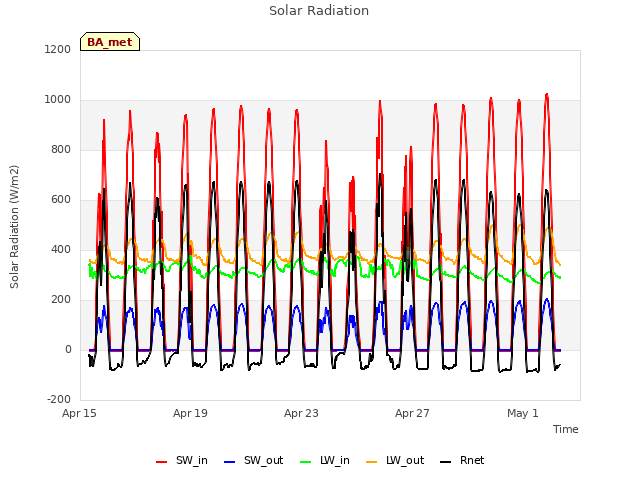Click the red SW_in legend swatch

[x=162, y=462]
